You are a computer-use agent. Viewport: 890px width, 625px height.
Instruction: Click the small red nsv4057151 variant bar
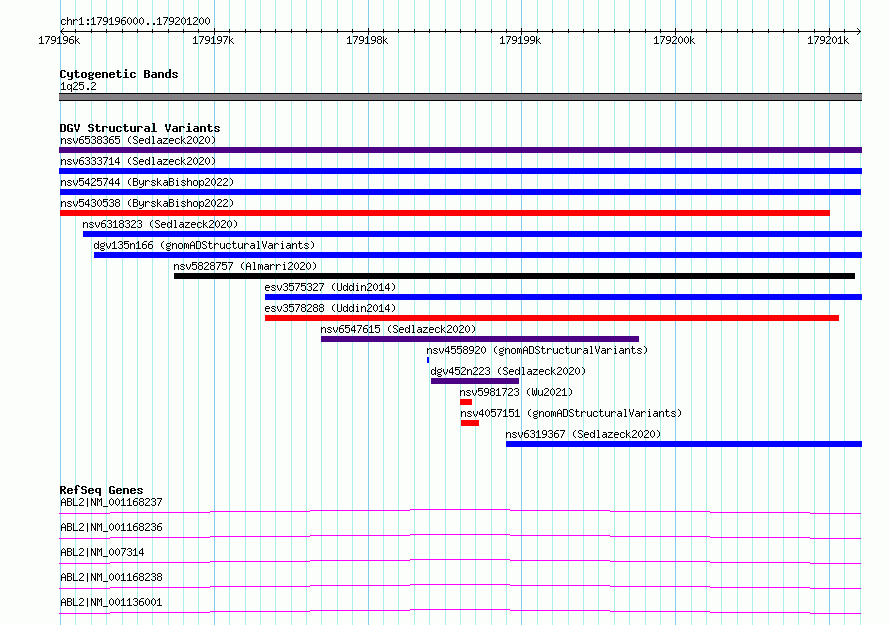[x=470, y=423]
